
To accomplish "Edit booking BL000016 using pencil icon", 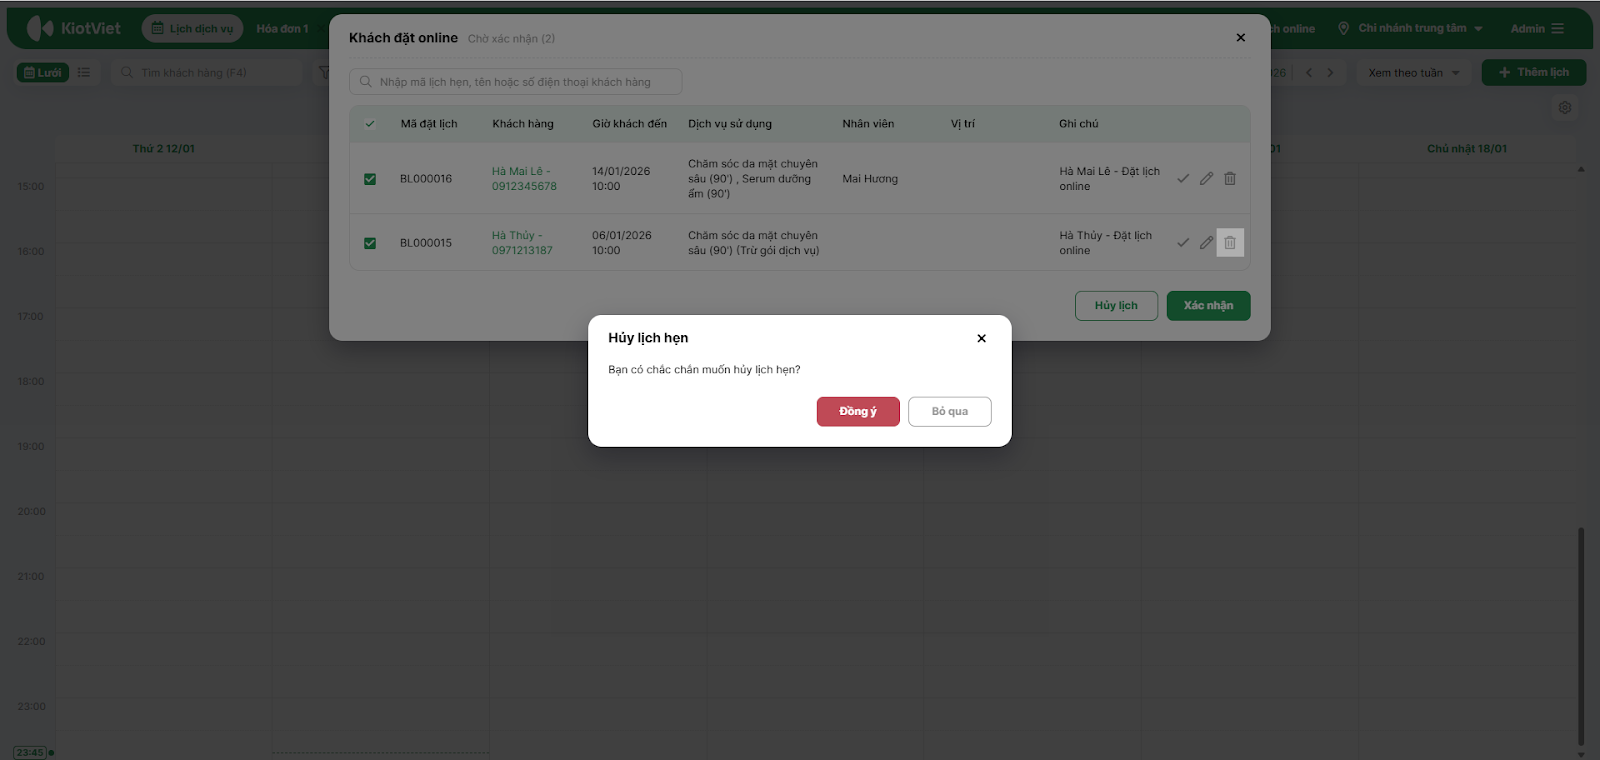I will tap(1207, 179).
